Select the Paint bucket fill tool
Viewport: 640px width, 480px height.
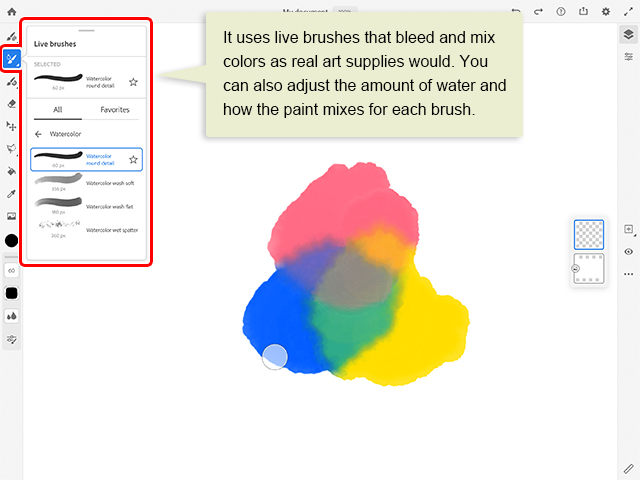click(11, 171)
